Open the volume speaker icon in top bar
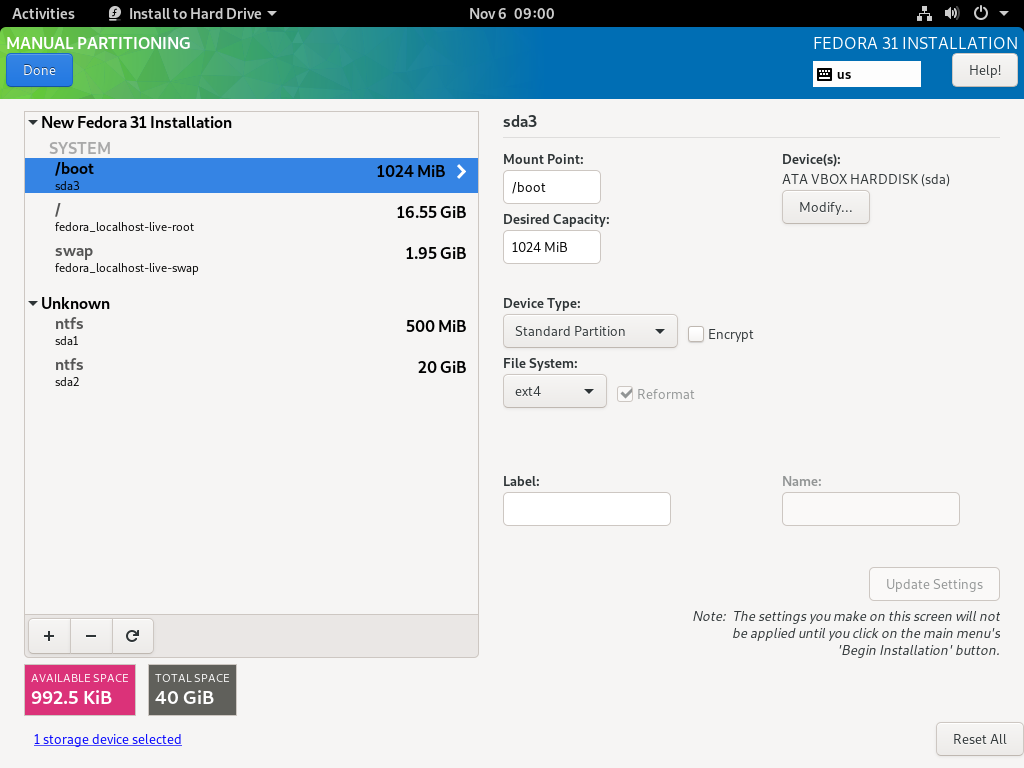This screenshot has width=1024, height=768. 952,14
